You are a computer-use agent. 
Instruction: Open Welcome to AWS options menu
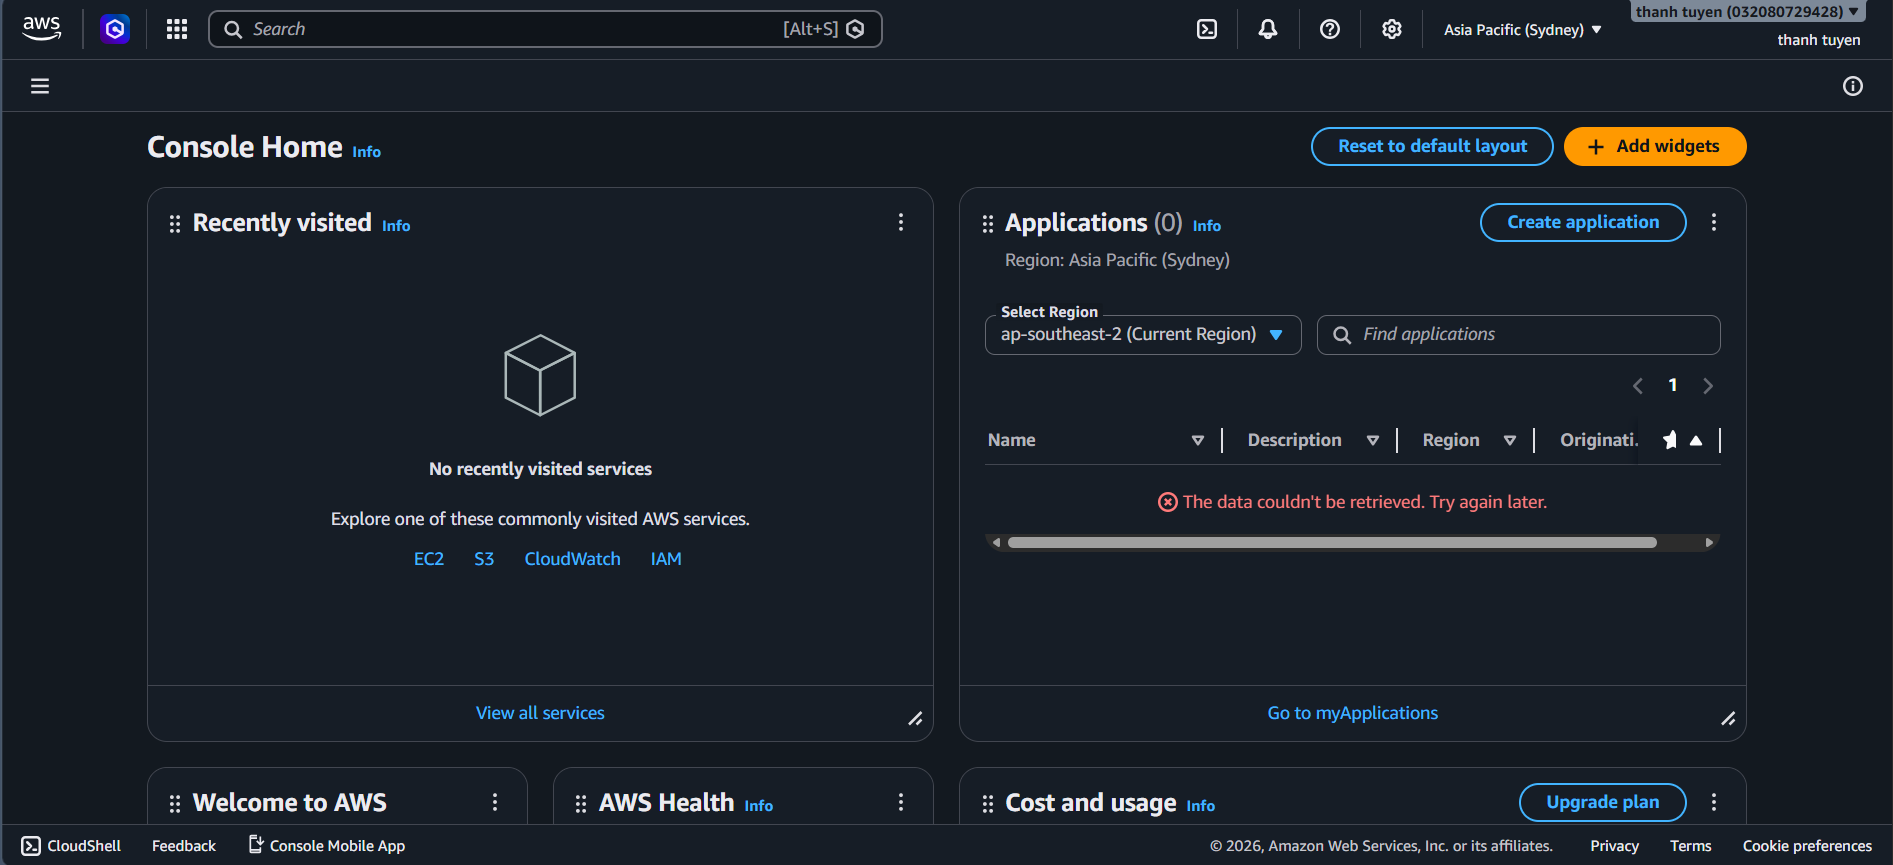pos(495,802)
